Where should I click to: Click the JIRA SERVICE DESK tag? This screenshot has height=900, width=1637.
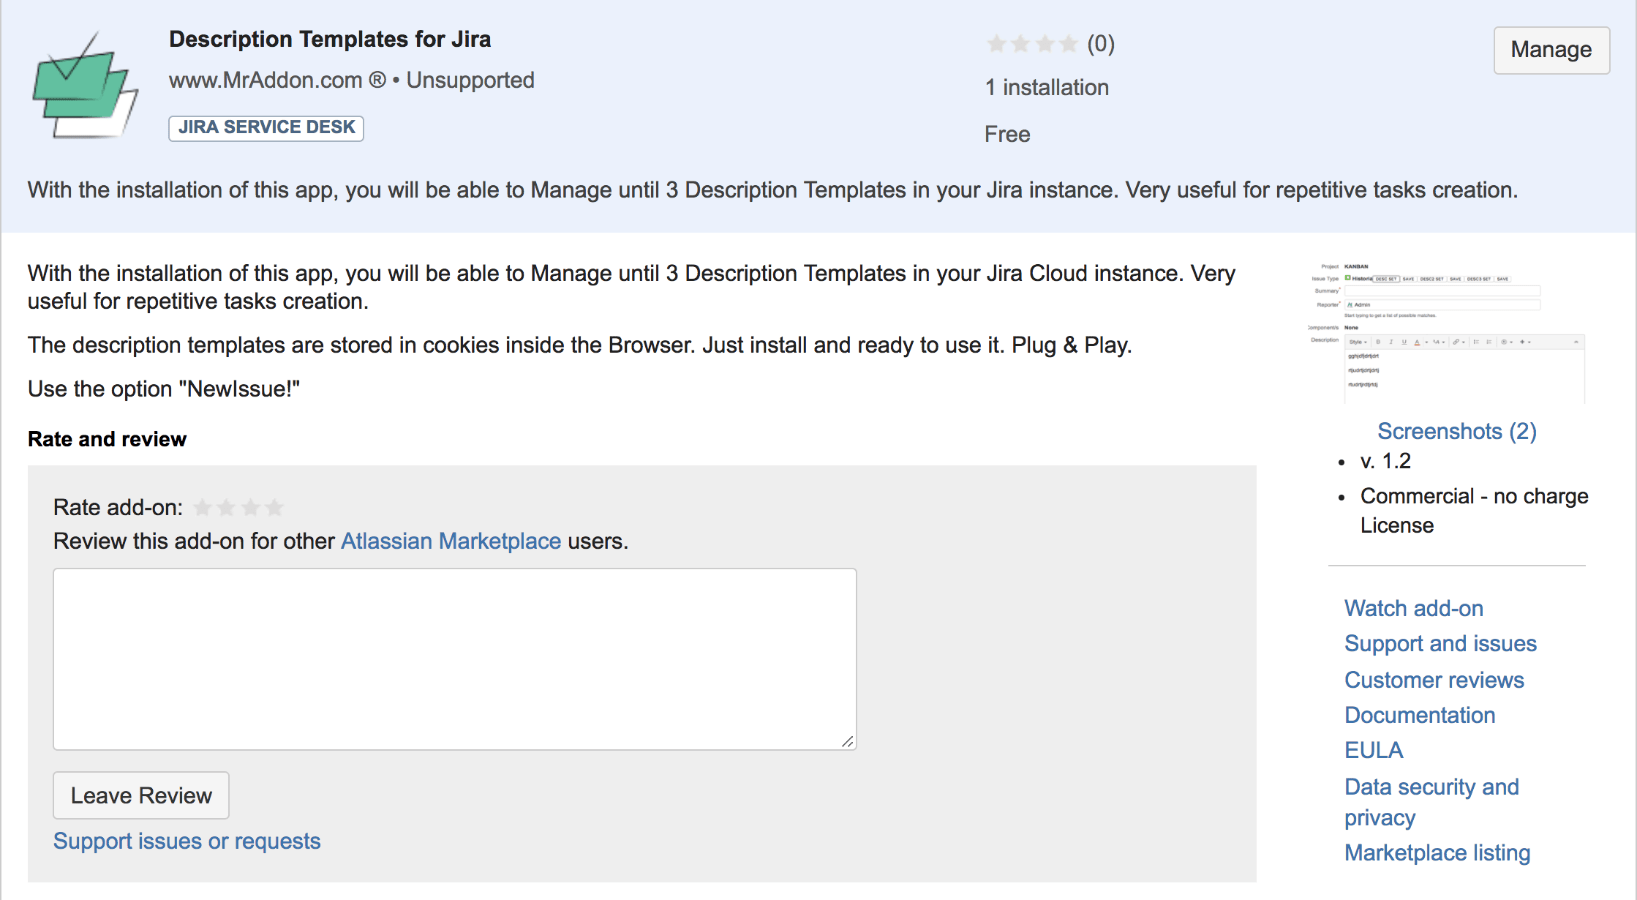click(266, 128)
